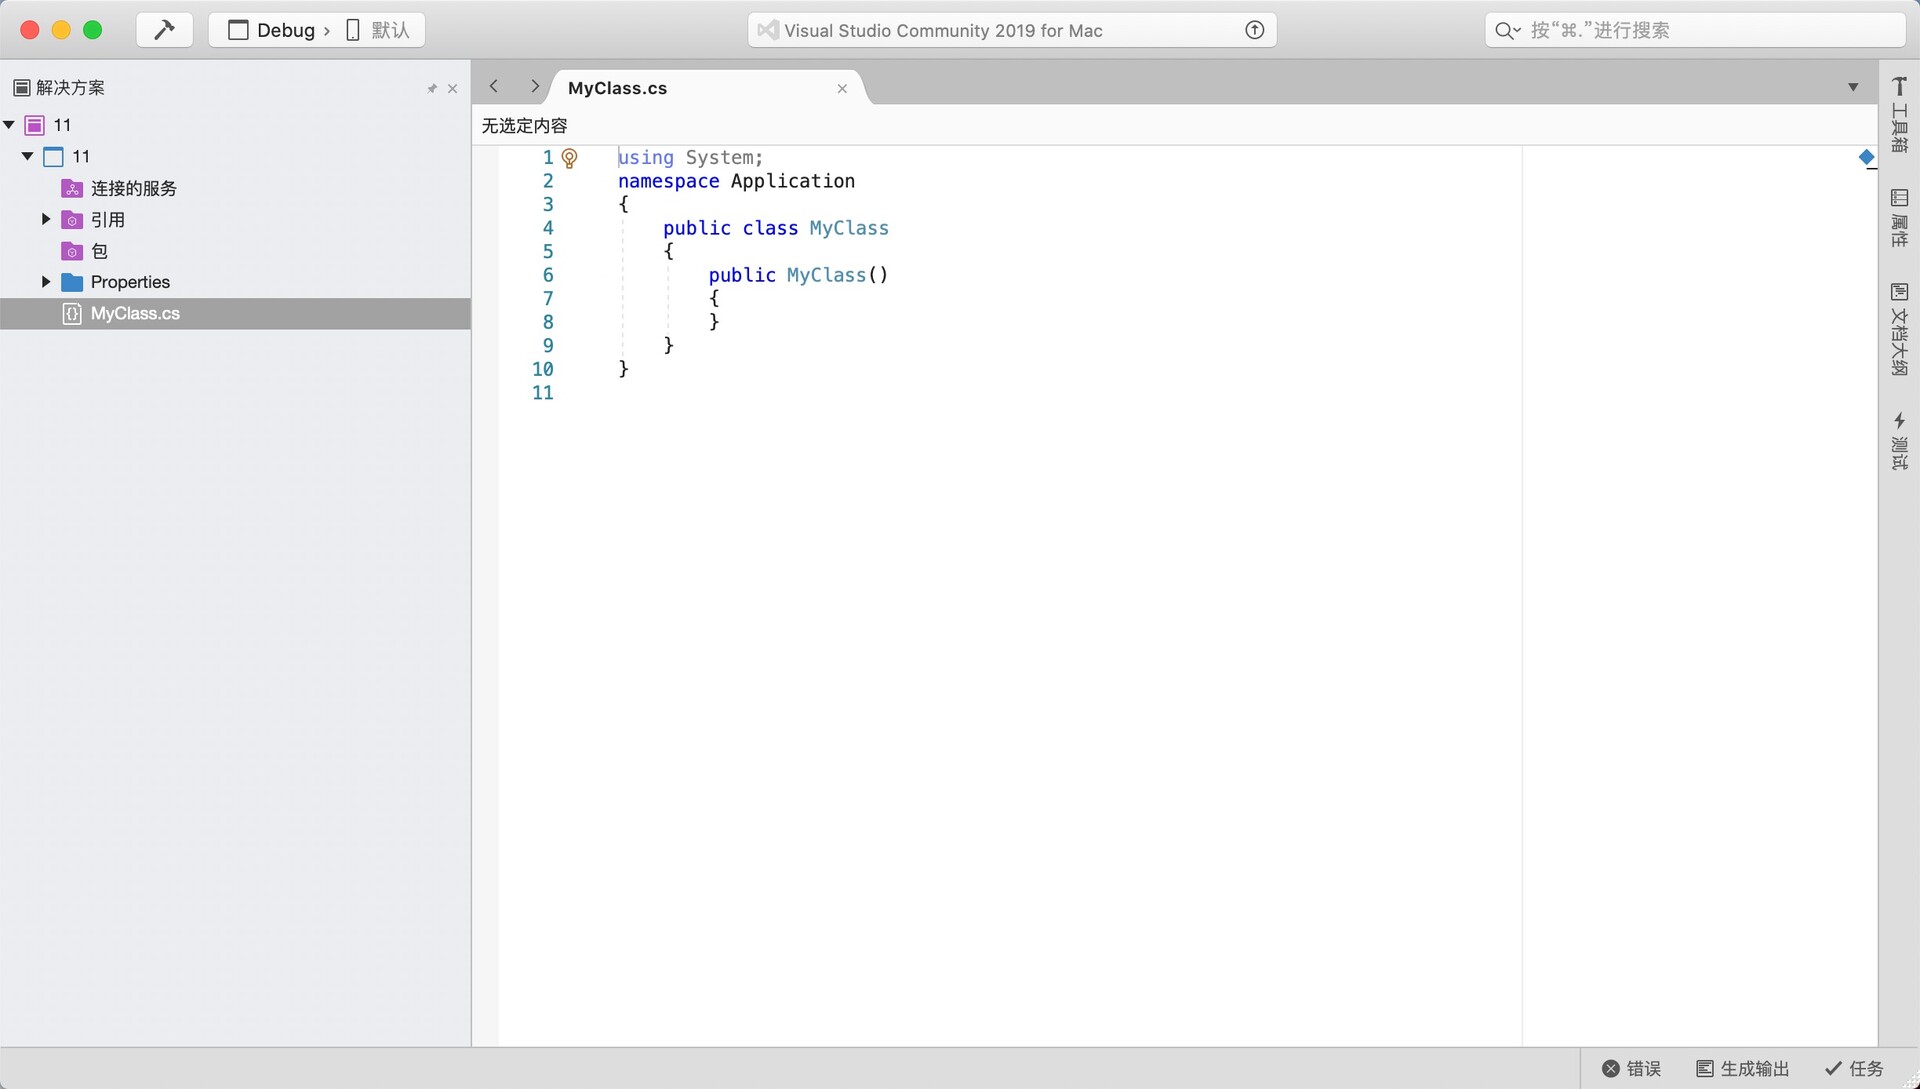
Task: Click the back navigation arrow
Action: pyautogui.click(x=493, y=87)
